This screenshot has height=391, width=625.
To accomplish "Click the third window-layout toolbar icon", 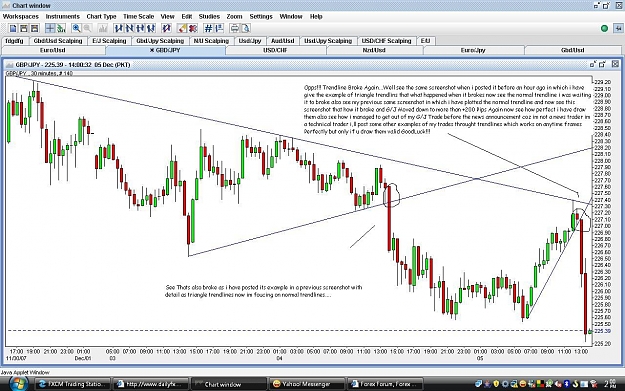I will point(35,28).
